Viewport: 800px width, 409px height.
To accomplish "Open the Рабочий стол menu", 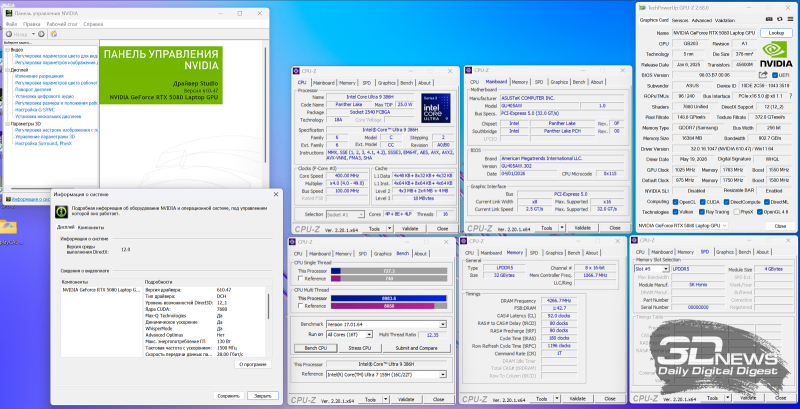I will 62,24.
